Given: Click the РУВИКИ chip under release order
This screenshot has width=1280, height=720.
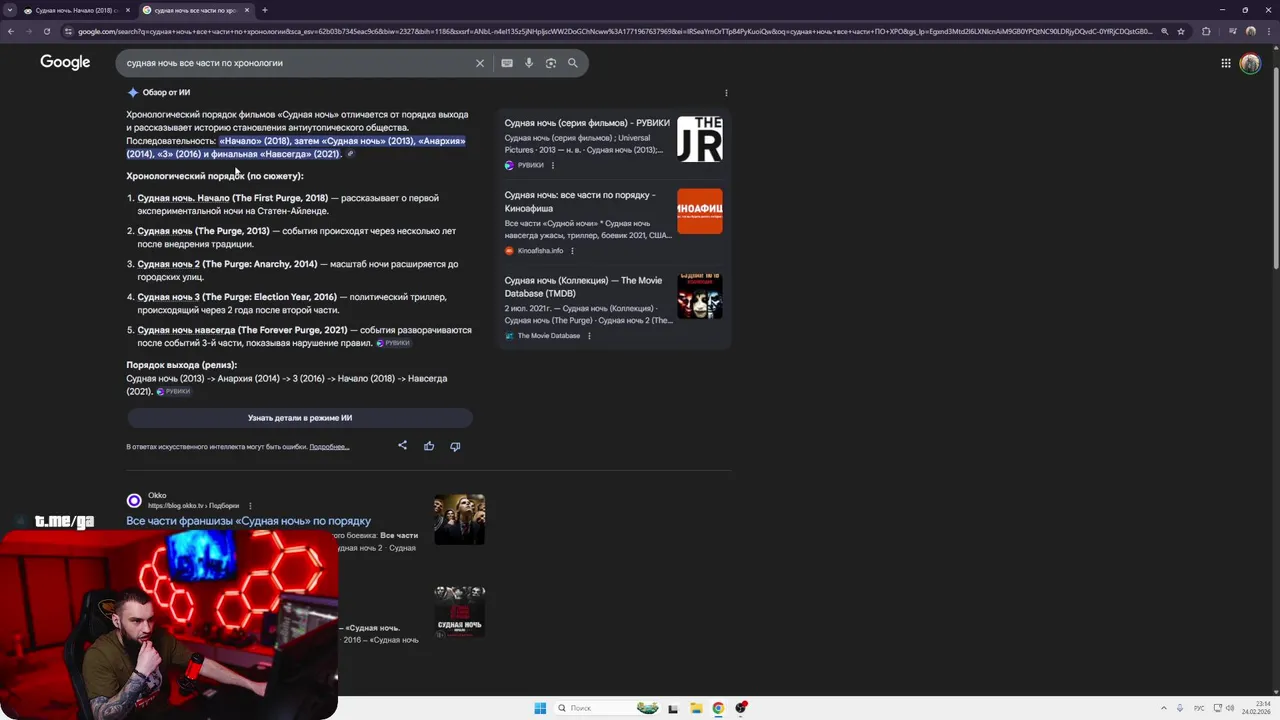Looking at the screenshot, I should tap(173, 391).
